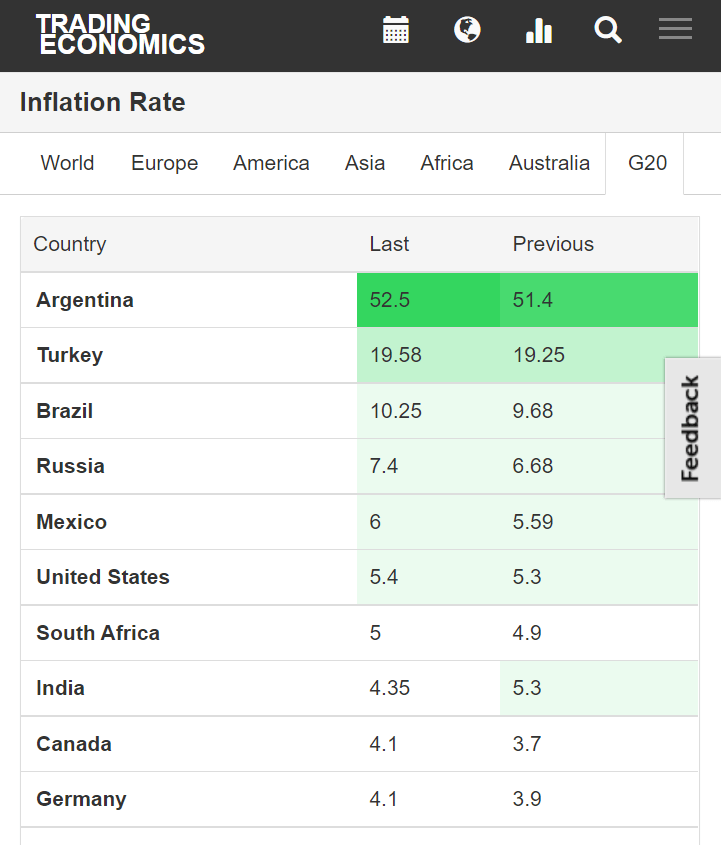Click the Feedback side button
Image resolution: width=721 pixels, height=845 pixels.
pyautogui.click(x=692, y=428)
